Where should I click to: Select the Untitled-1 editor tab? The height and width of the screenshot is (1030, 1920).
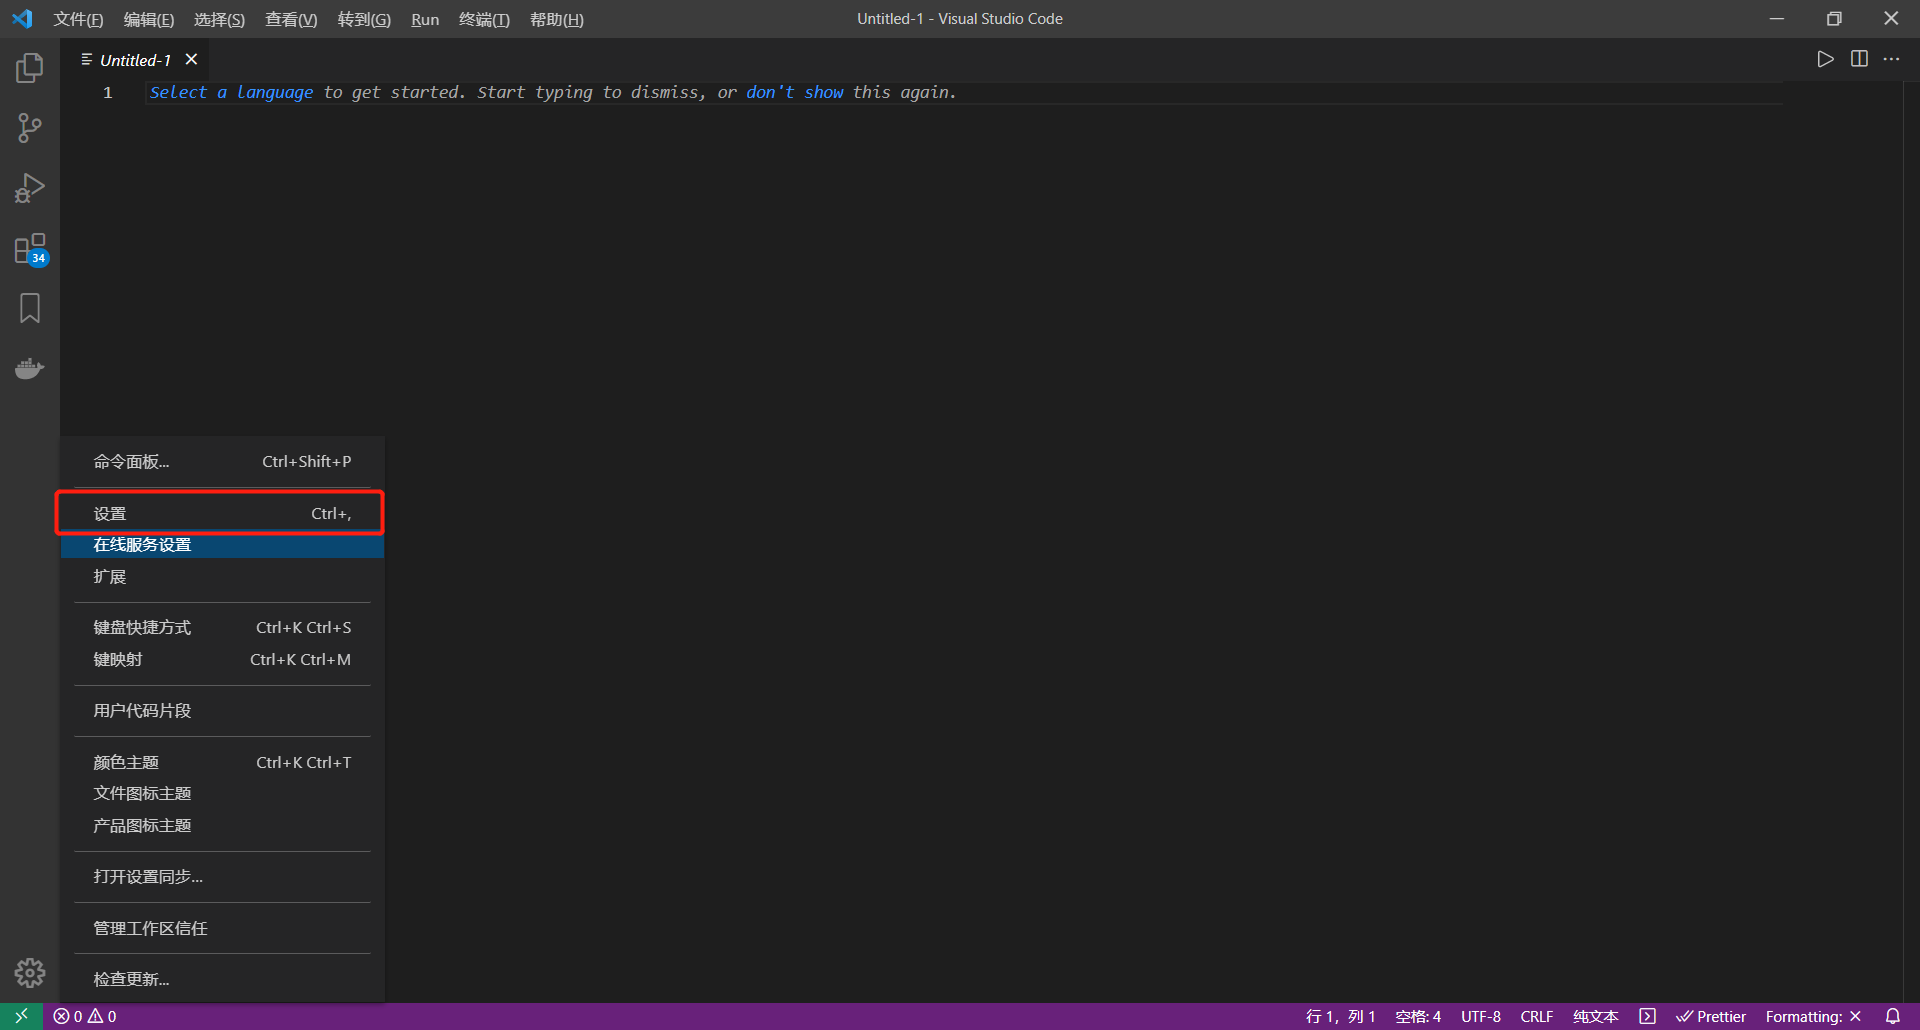(135, 60)
